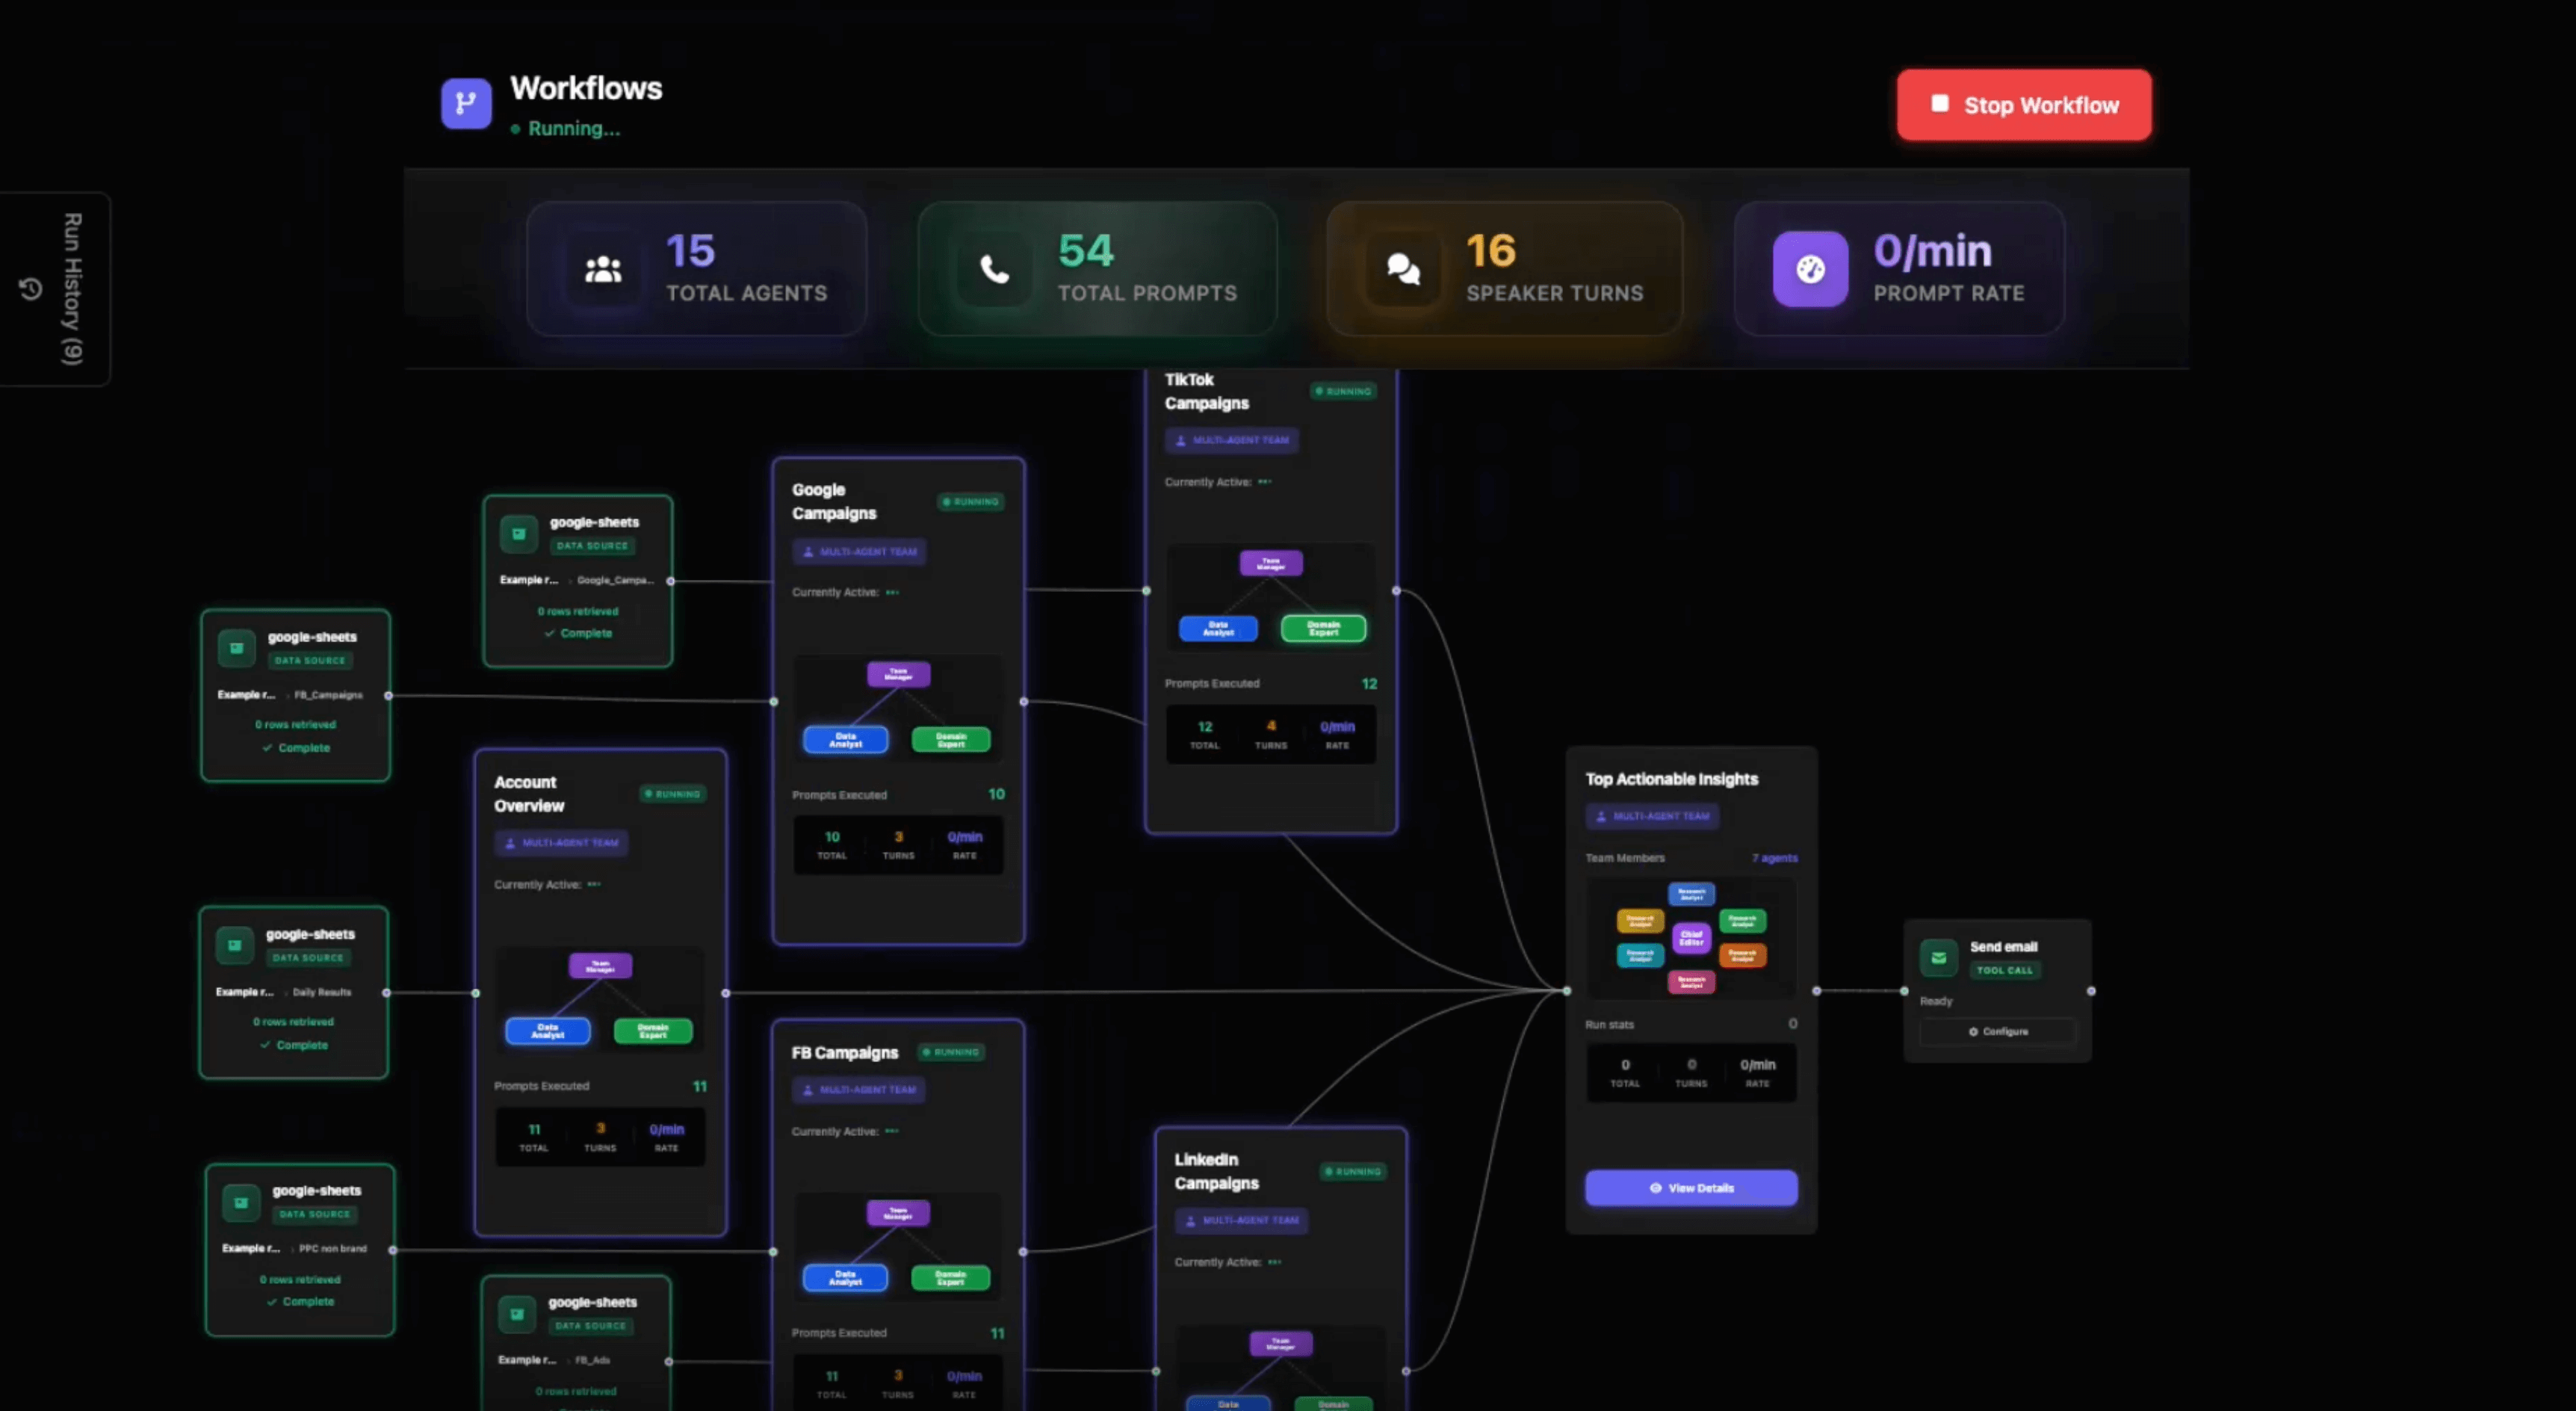Click the Google_Campa... google-sheets source icon
Viewport: 2576px width, 1411px height.
point(518,534)
